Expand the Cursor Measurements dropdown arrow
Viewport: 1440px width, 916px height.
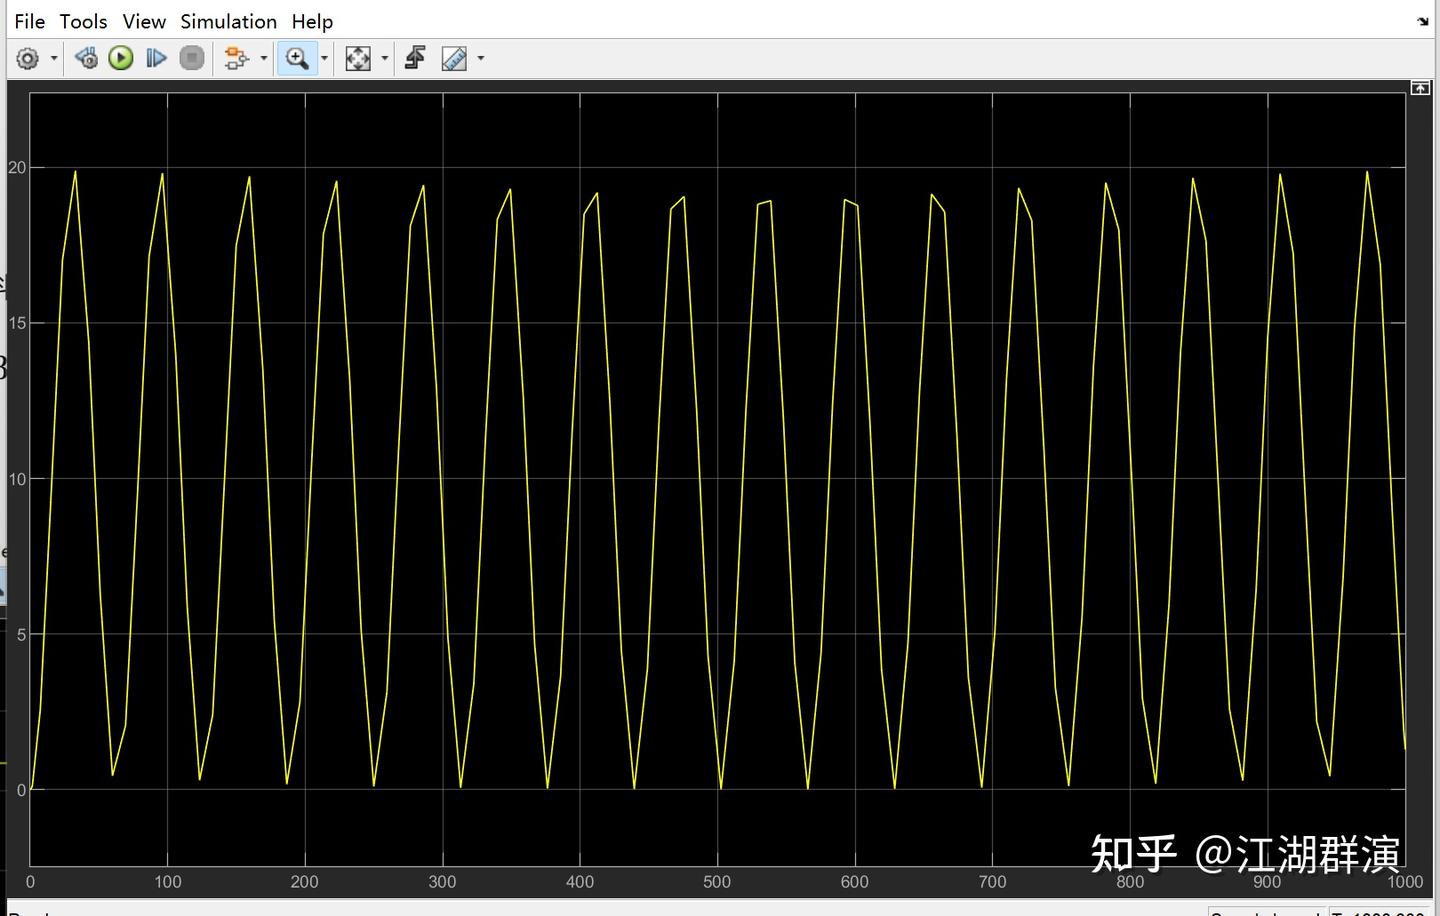(x=481, y=59)
